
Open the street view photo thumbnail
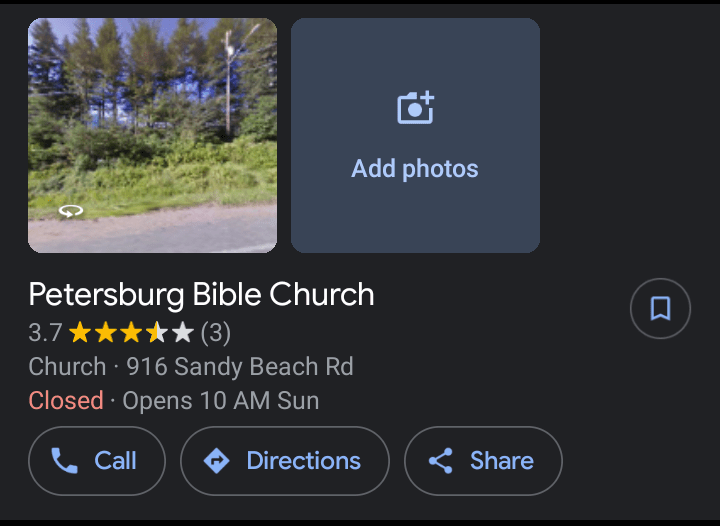pos(152,135)
